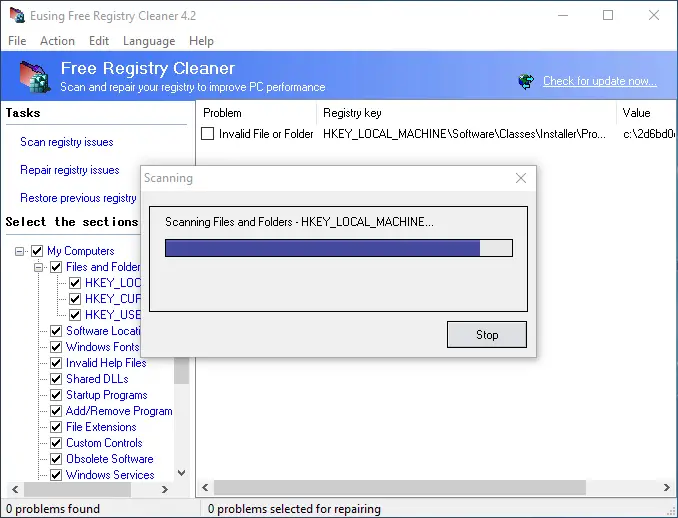Screen dimensions: 678x518
Task: Open the Help menu
Action: (201, 41)
